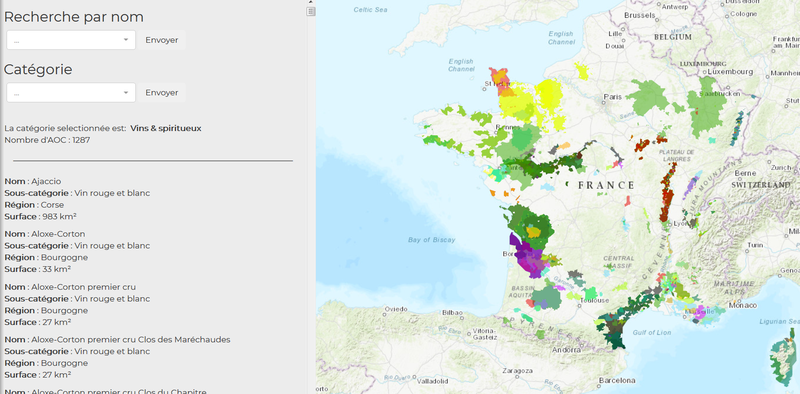Click the 'Vins & spiritueux' category label
Screen dimensions: 800x394
(x=166, y=128)
